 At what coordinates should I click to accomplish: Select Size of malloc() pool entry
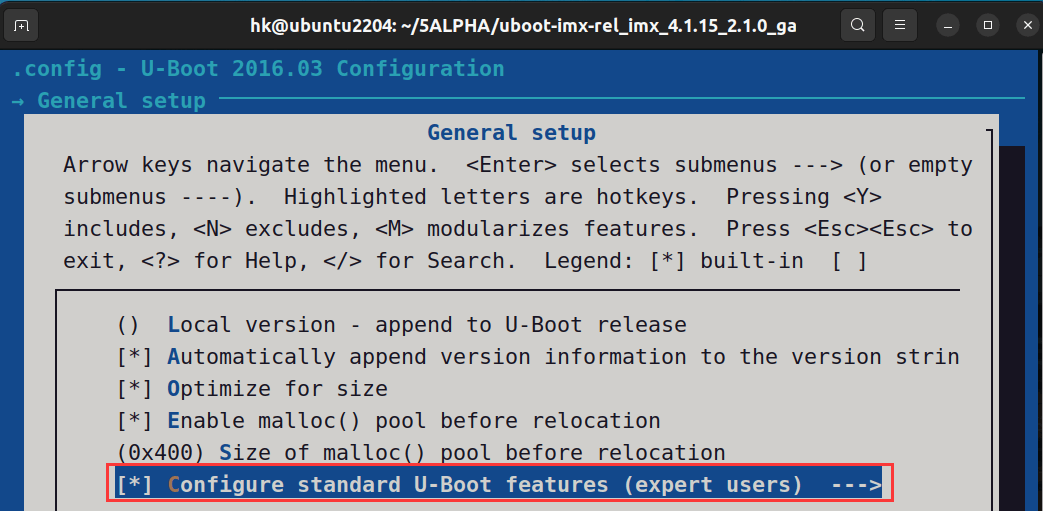tap(472, 453)
